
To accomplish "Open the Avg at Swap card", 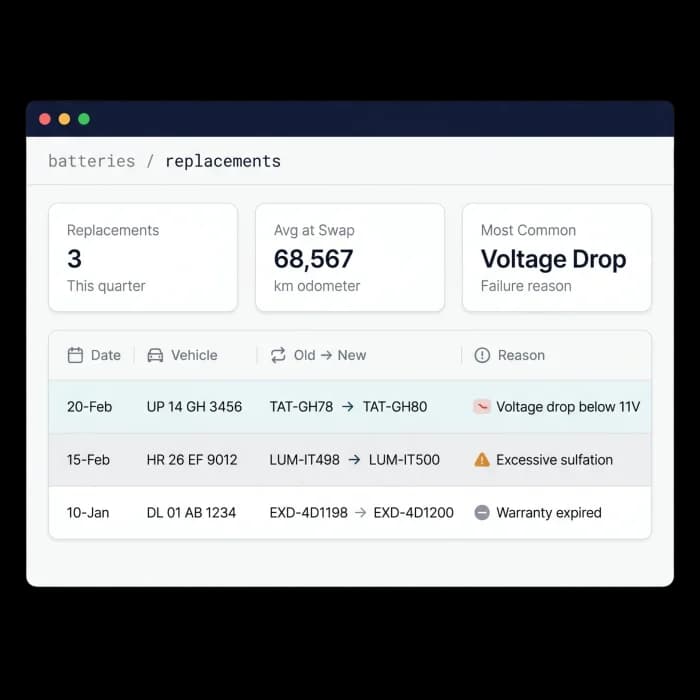I will click(x=350, y=258).
